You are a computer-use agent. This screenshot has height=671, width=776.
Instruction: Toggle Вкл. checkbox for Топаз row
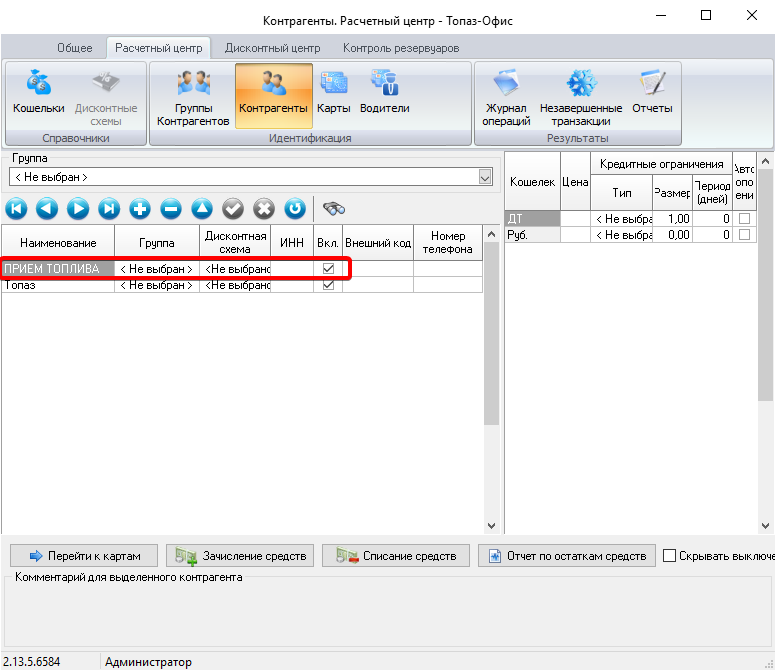tap(328, 285)
